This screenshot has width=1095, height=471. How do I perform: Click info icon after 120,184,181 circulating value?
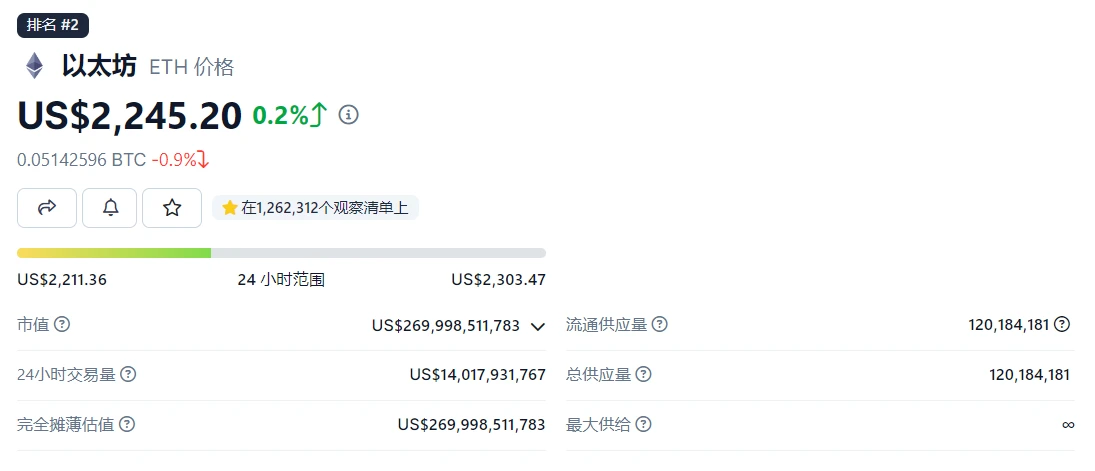pos(1062,325)
